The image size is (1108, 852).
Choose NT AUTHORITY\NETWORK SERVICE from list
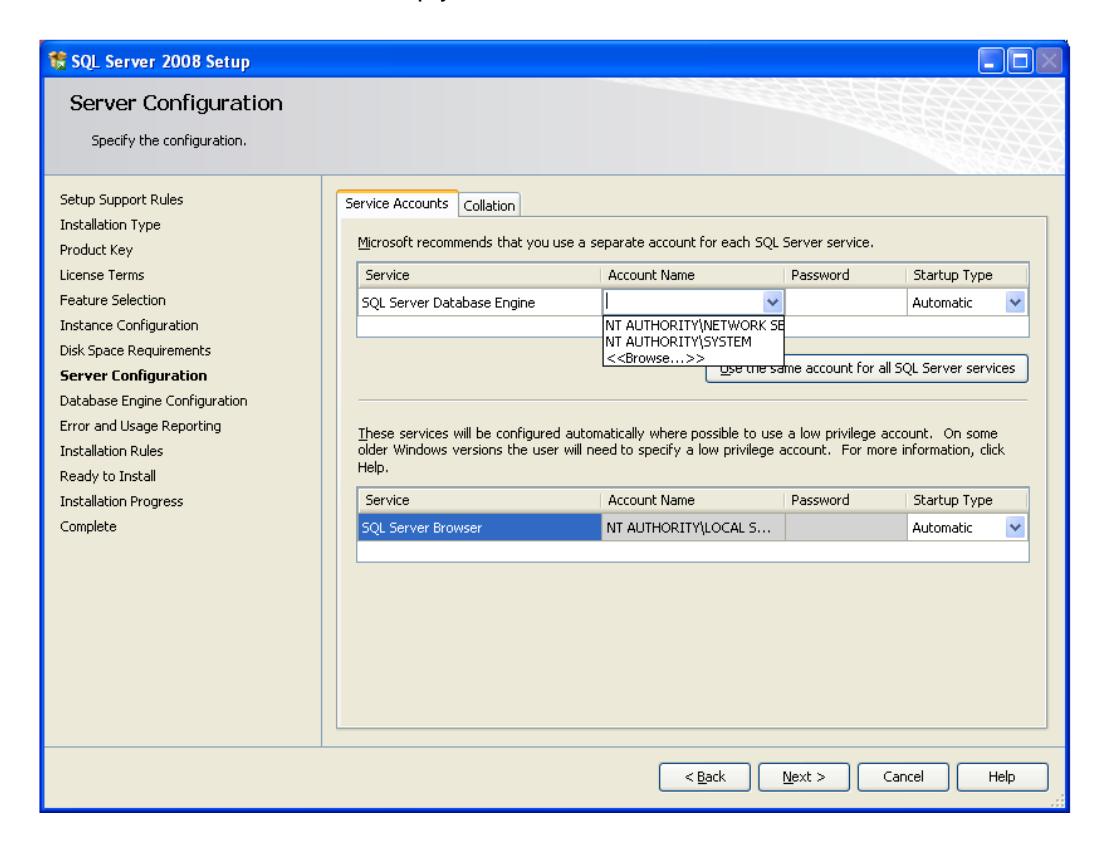point(694,325)
